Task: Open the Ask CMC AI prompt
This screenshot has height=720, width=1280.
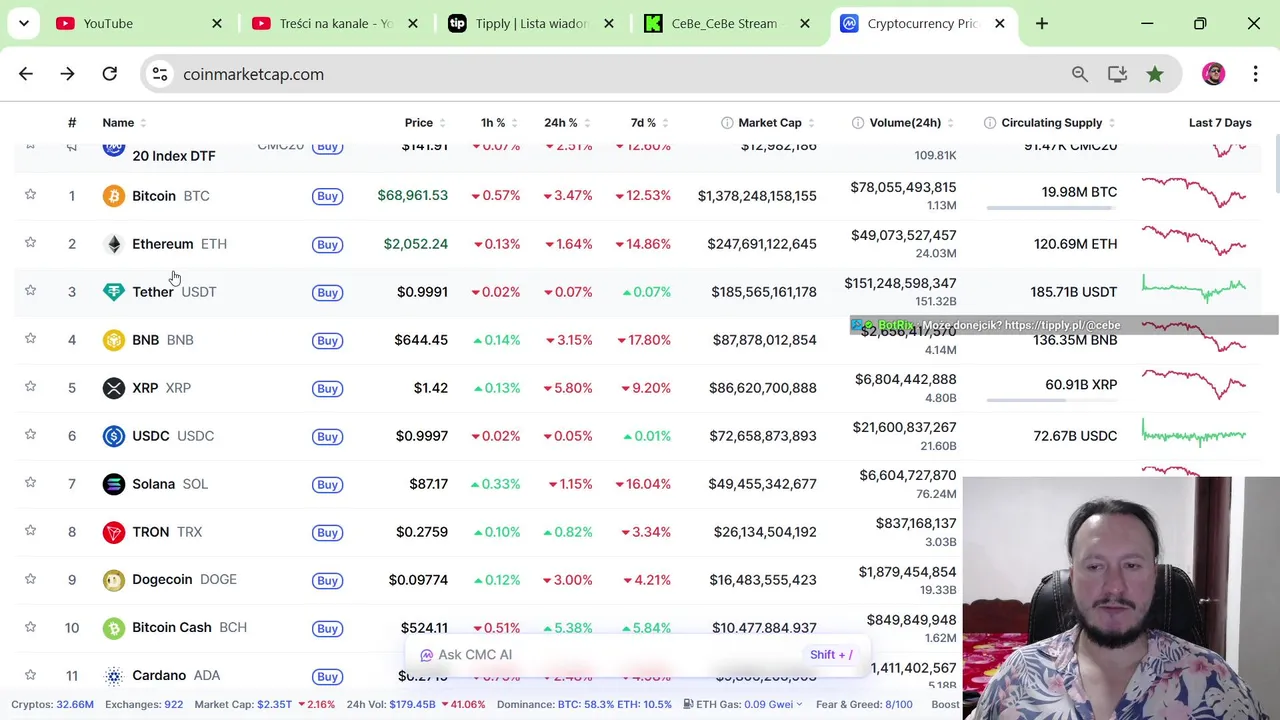Action: pyautogui.click(x=636, y=655)
